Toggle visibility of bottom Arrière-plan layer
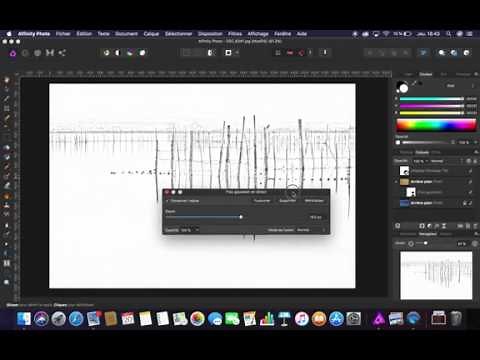The image size is (480, 360). (x=471, y=203)
